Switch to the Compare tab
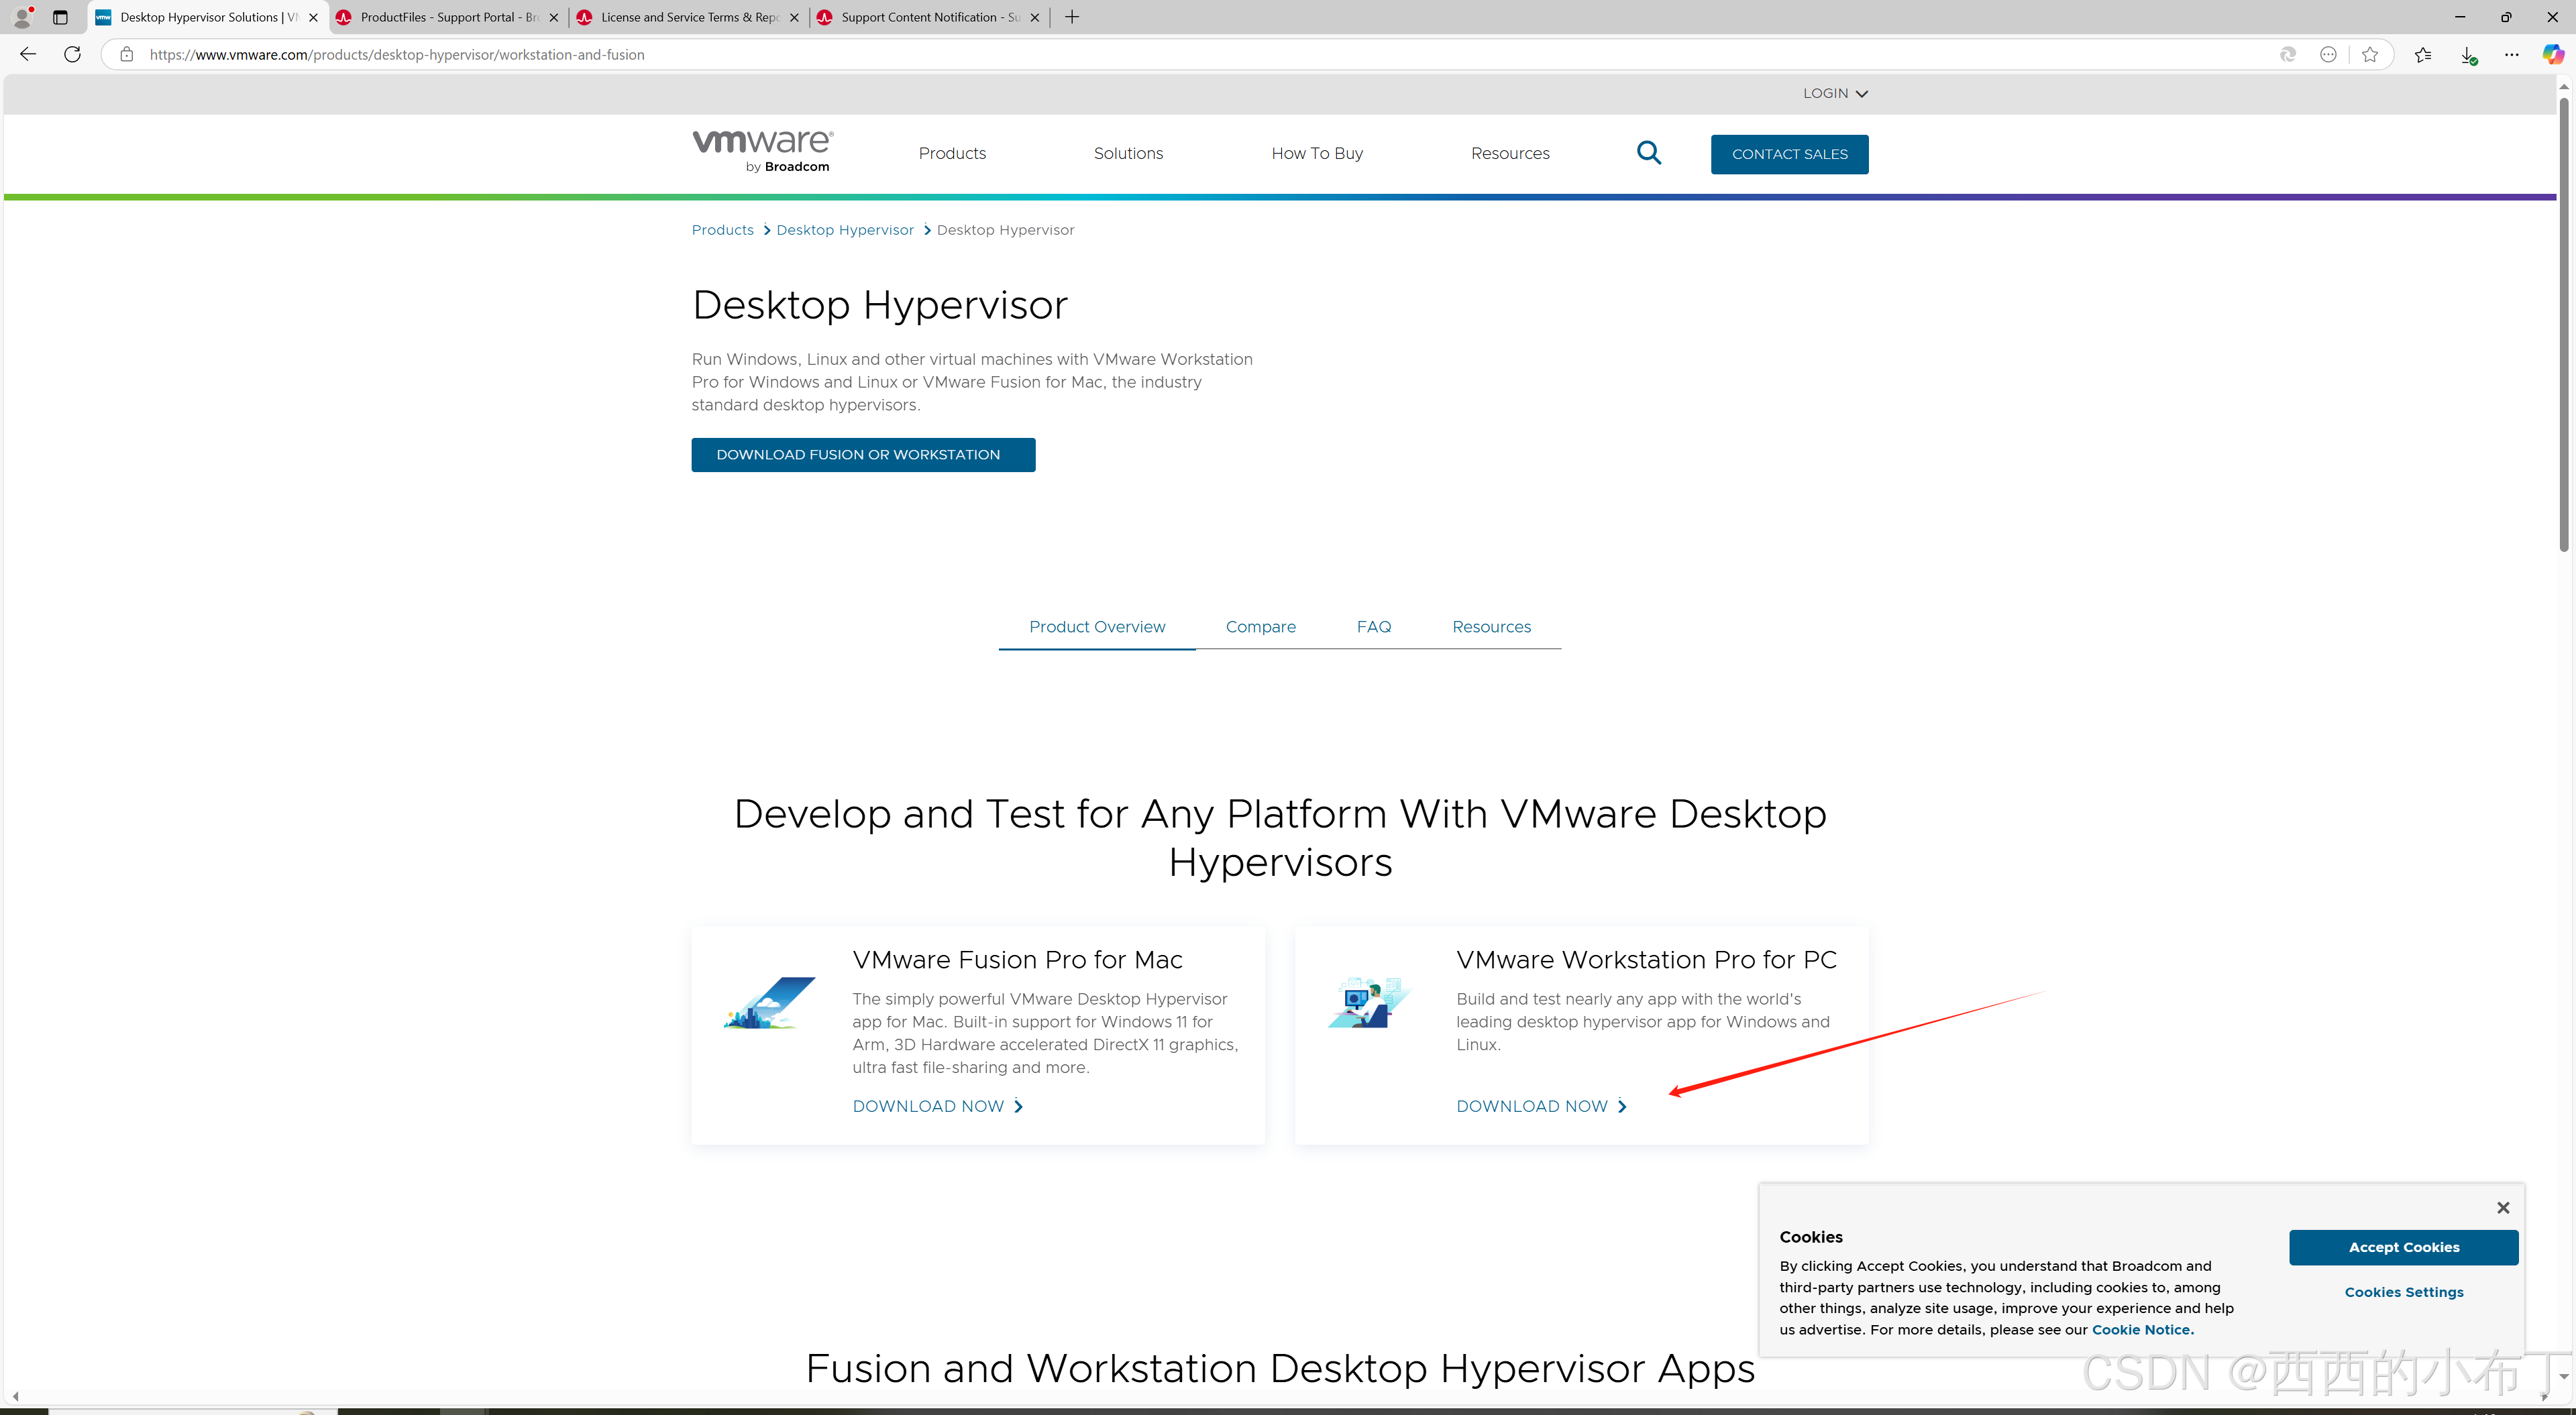Image resolution: width=2576 pixels, height=1415 pixels. (x=1260, y=626)
